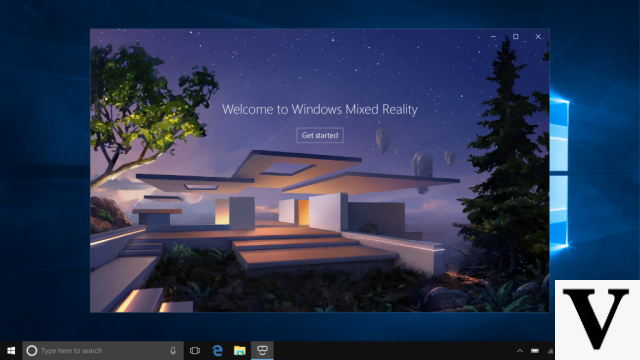Check the battery status tray icon
640x360 pixels.
[x=535, y=351]
